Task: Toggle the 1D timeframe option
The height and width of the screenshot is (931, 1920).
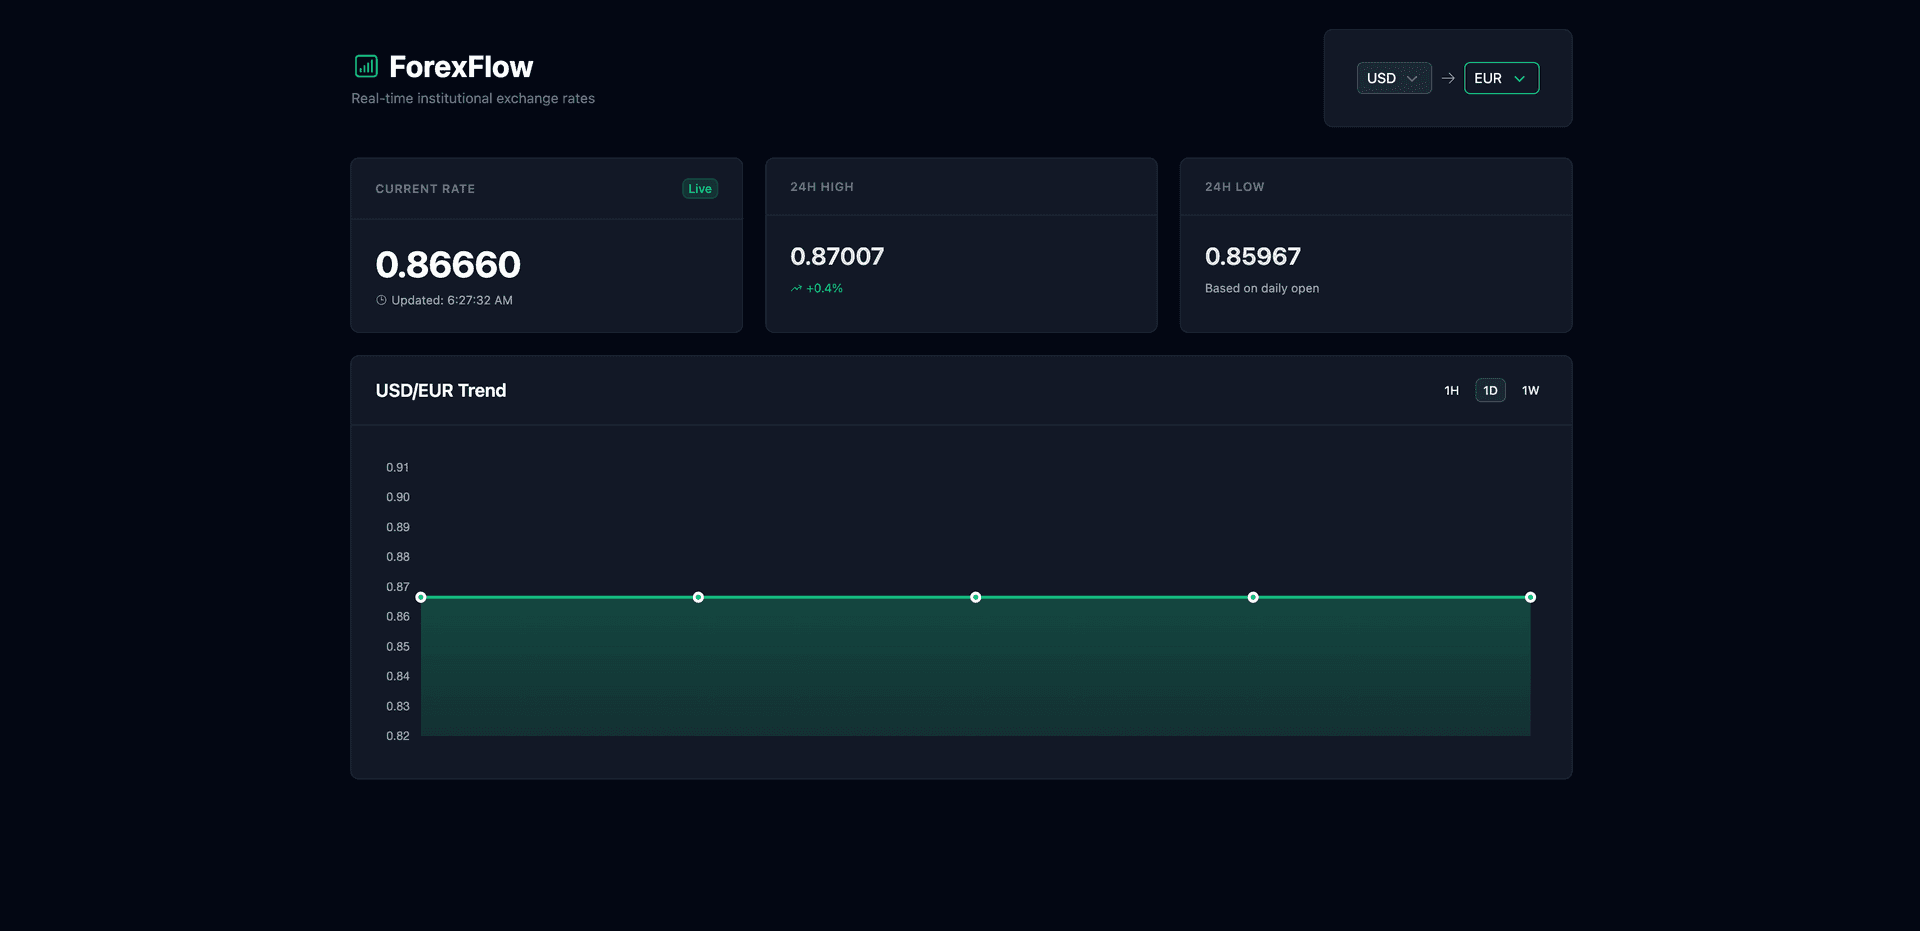Action: (1489, 390)
